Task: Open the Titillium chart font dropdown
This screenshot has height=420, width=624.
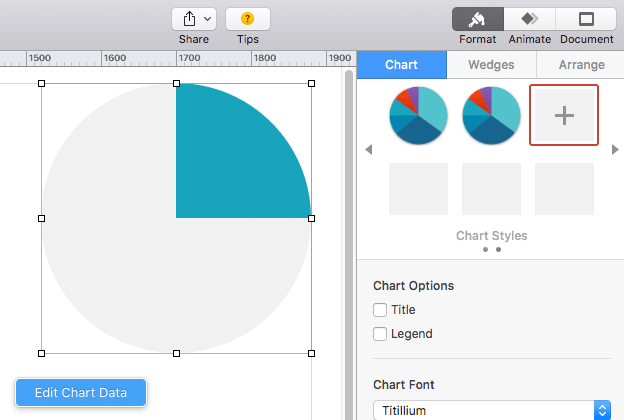Action: click(491, 410)
